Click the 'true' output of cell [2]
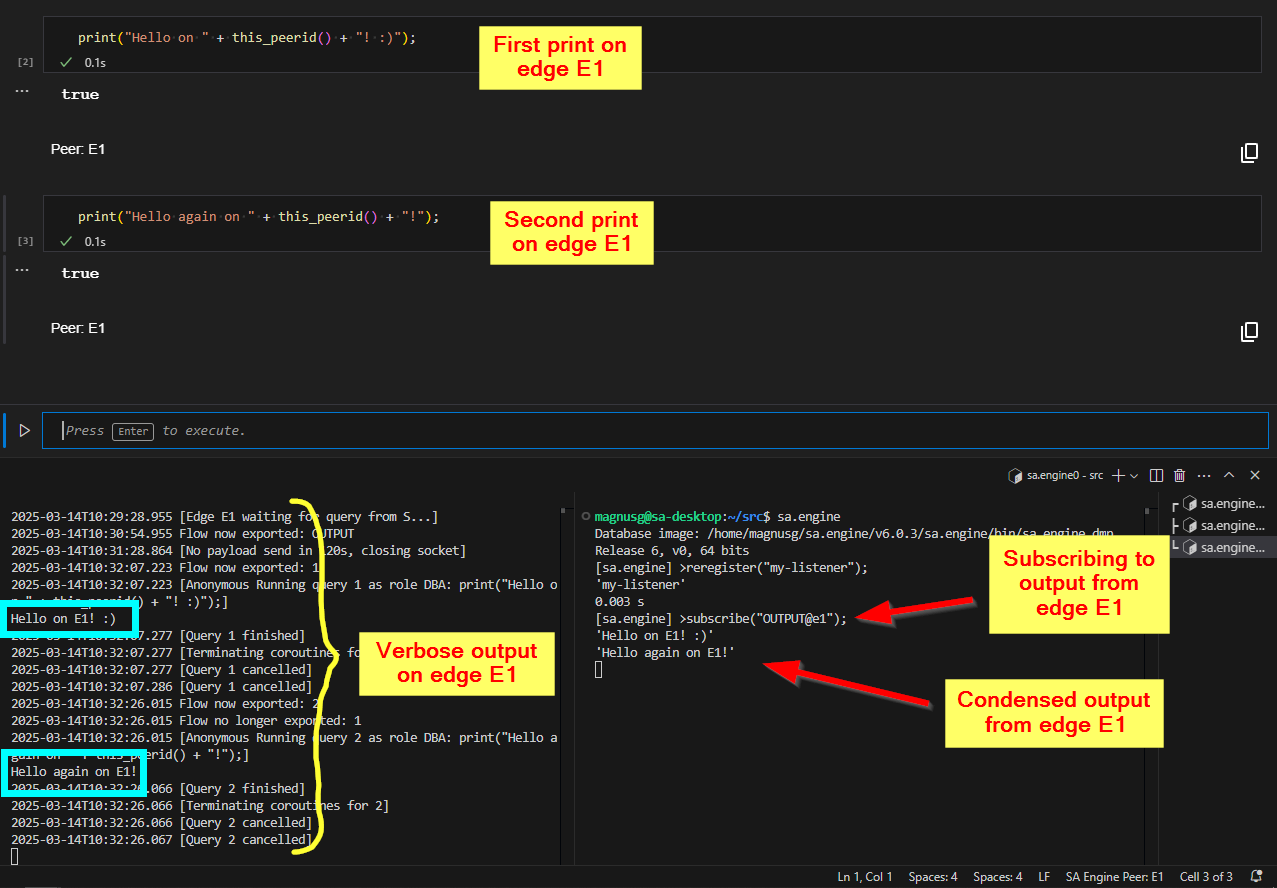 (80, 94)
